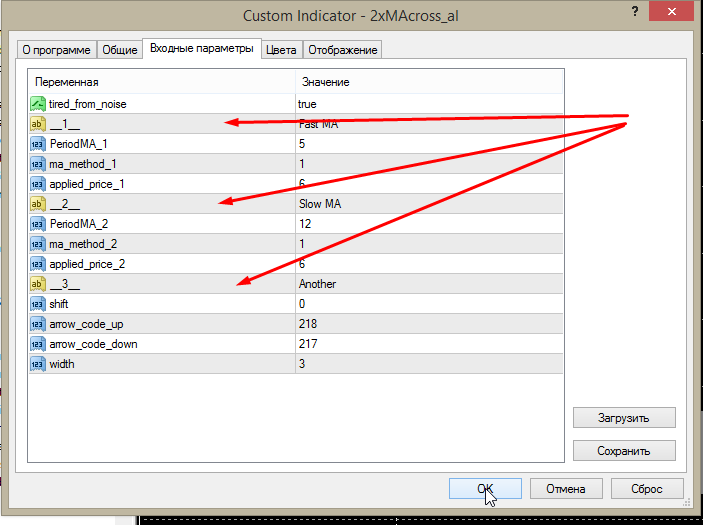
Task: Select the width variable name
Action: pyautogui.click(x=62, y=364)
